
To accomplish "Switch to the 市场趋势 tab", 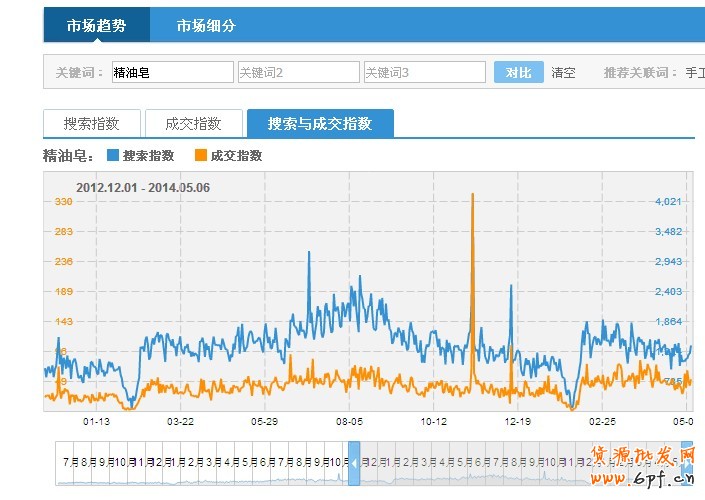I will (97, 25).
